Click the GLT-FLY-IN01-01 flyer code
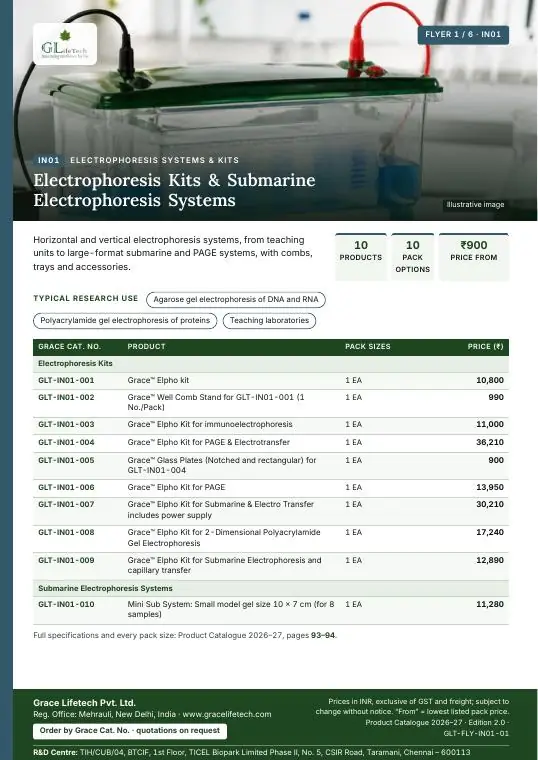Image resolution: width=538 pixels, height=760 pixels. coord(476,734)
